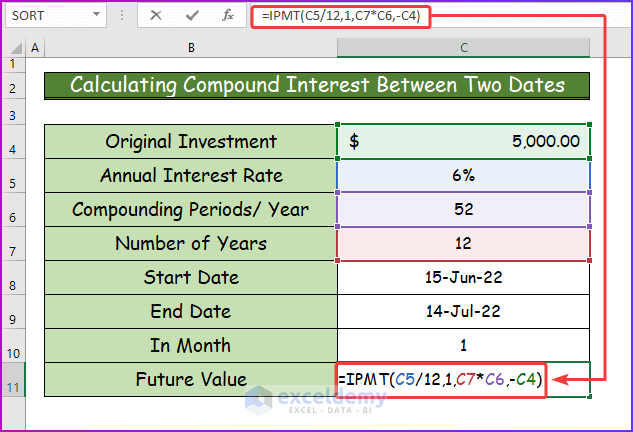This screenshot has height=432, width=633.
Task: Confirm formula with the checkmark Enter icon
Action: [x=192, y=15]
